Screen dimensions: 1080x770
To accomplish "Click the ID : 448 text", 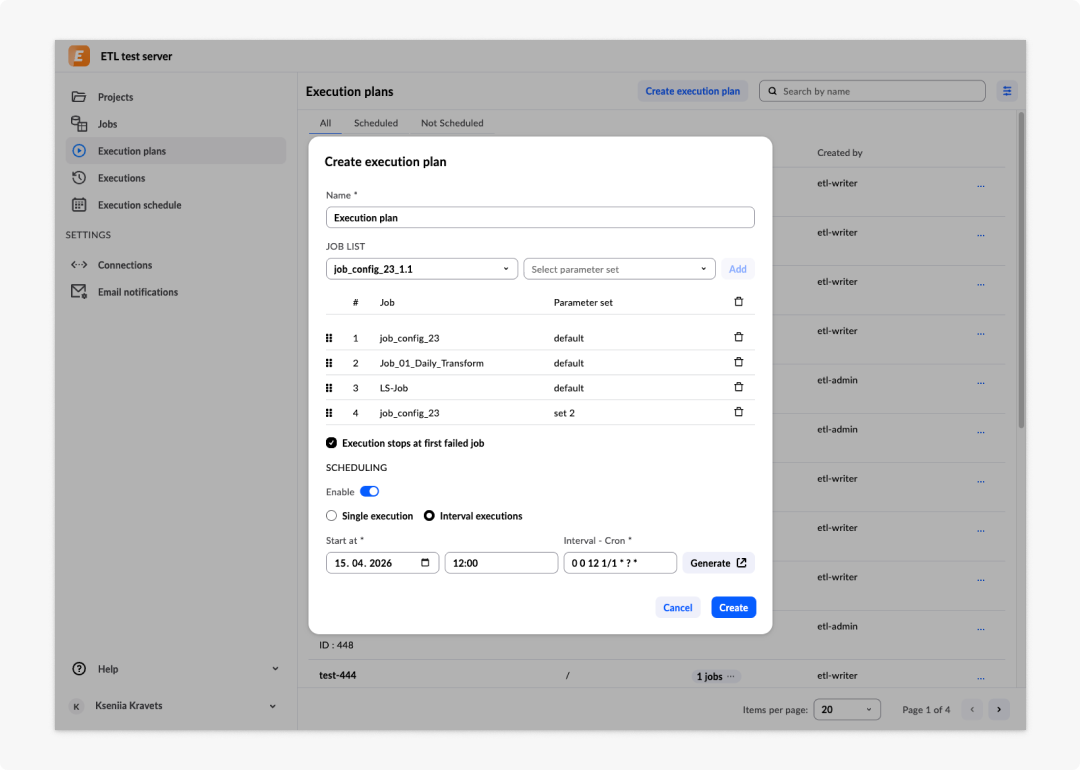I will (336, 645).
